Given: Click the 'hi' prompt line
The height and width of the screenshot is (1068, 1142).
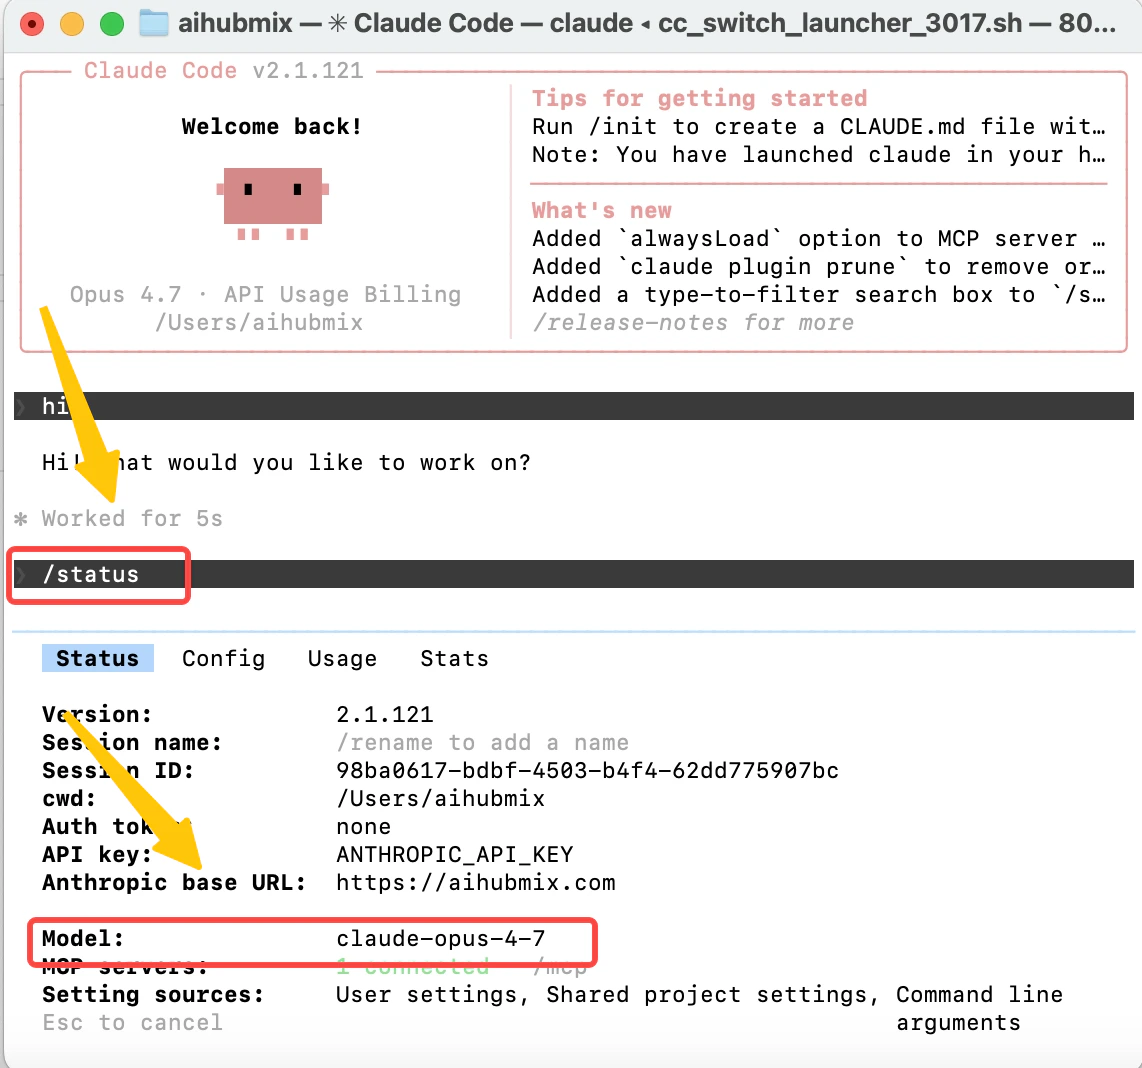Looking at the screenshot, I should 573,406.
